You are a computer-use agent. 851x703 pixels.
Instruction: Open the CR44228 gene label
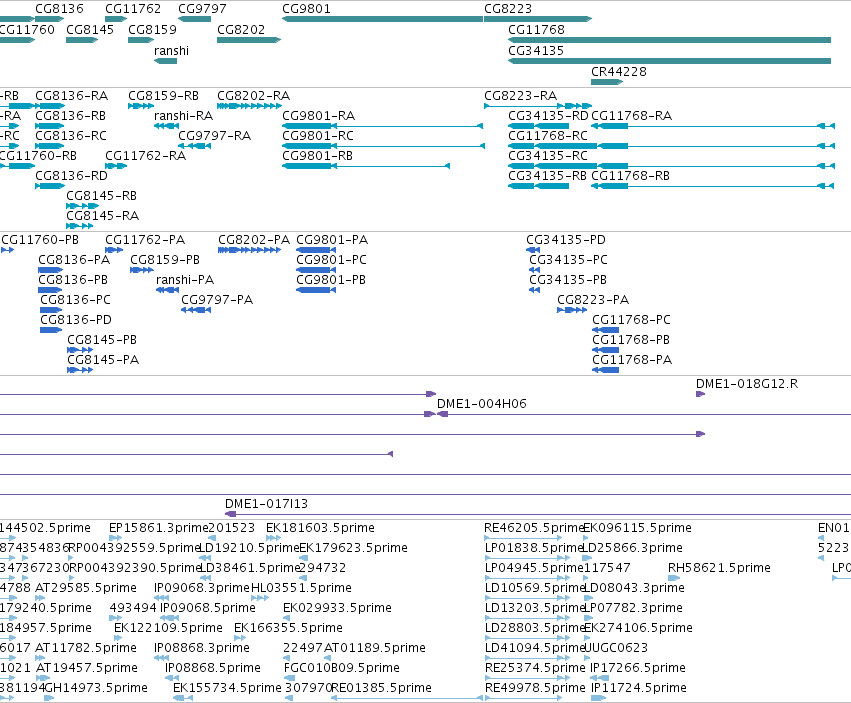coord(619,72)
